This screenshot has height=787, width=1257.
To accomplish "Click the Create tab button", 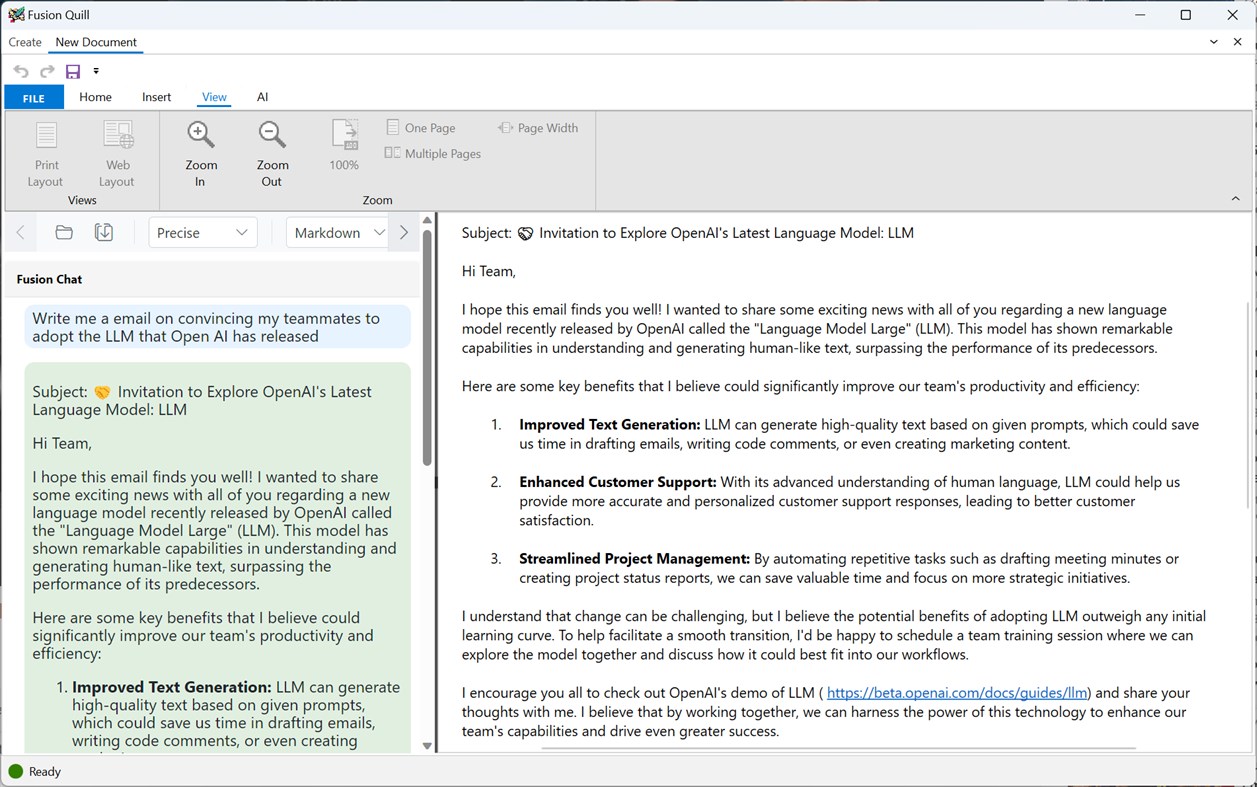I will click(x=24, y=42).
